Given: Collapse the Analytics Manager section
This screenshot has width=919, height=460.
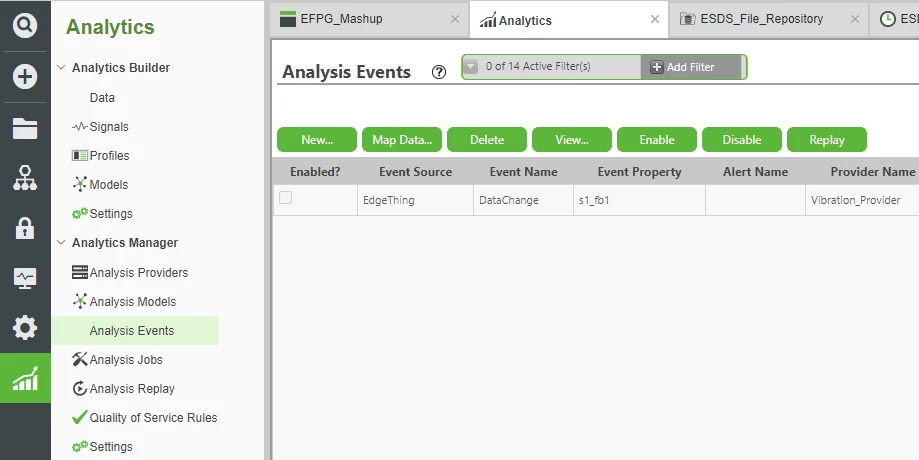Looking at the screenshot, I should (61, 242).
